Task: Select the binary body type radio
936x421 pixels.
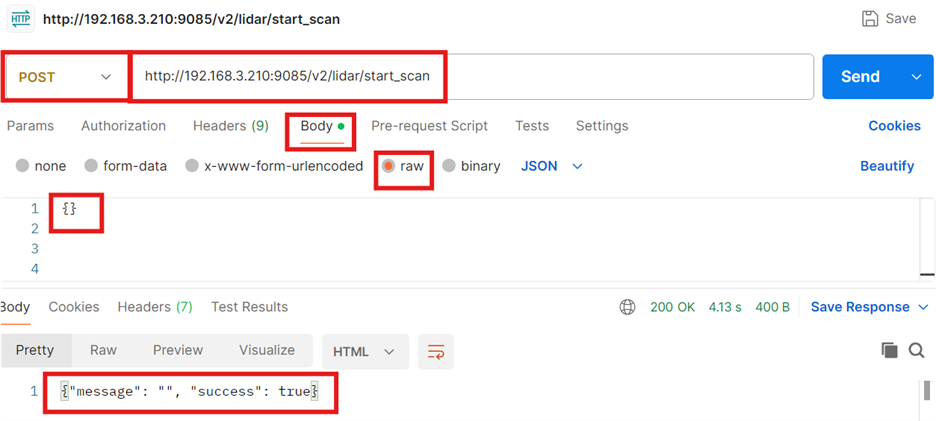Action: pyautogui.click(x=449, y=166)
